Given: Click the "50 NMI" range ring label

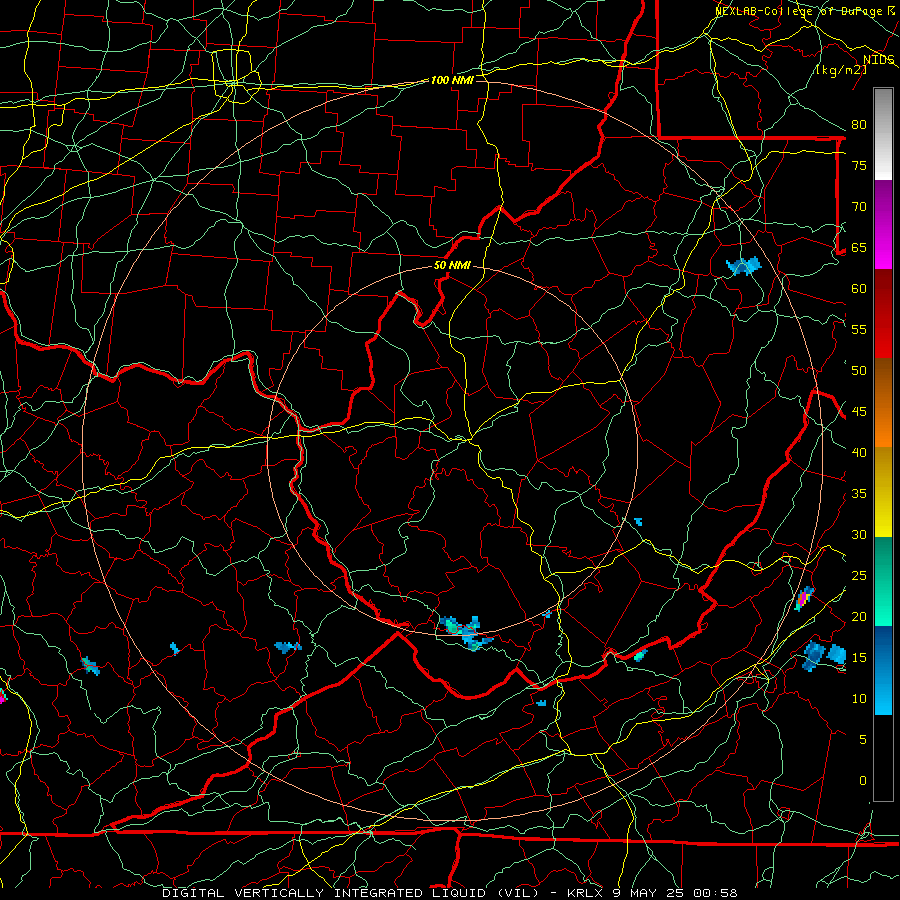Looking at the screenshot, I should pos(452,265).
